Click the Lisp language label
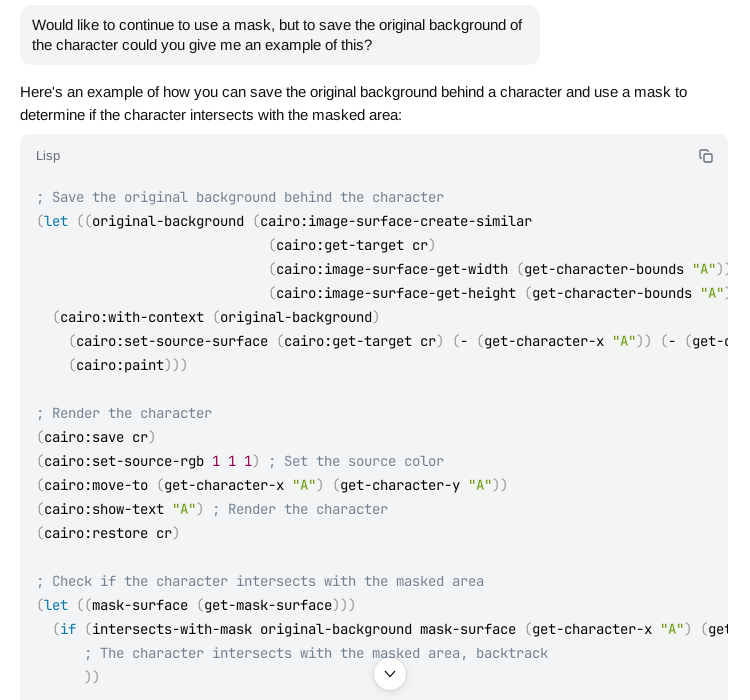The image size is (750, 700). click(x=48, y=156)
